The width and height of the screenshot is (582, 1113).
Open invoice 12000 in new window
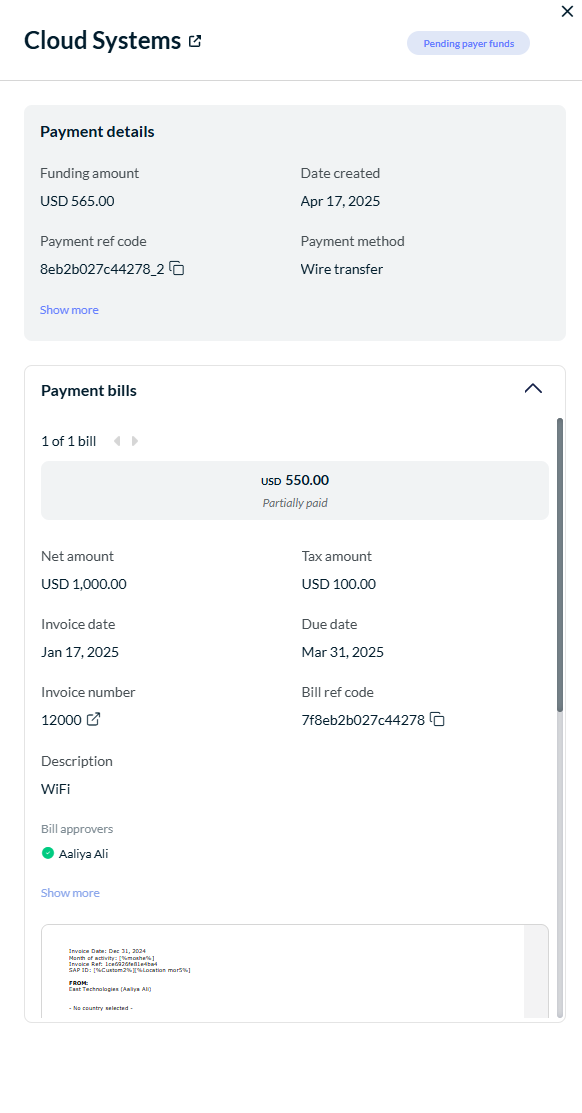click(x=94, y=720)
